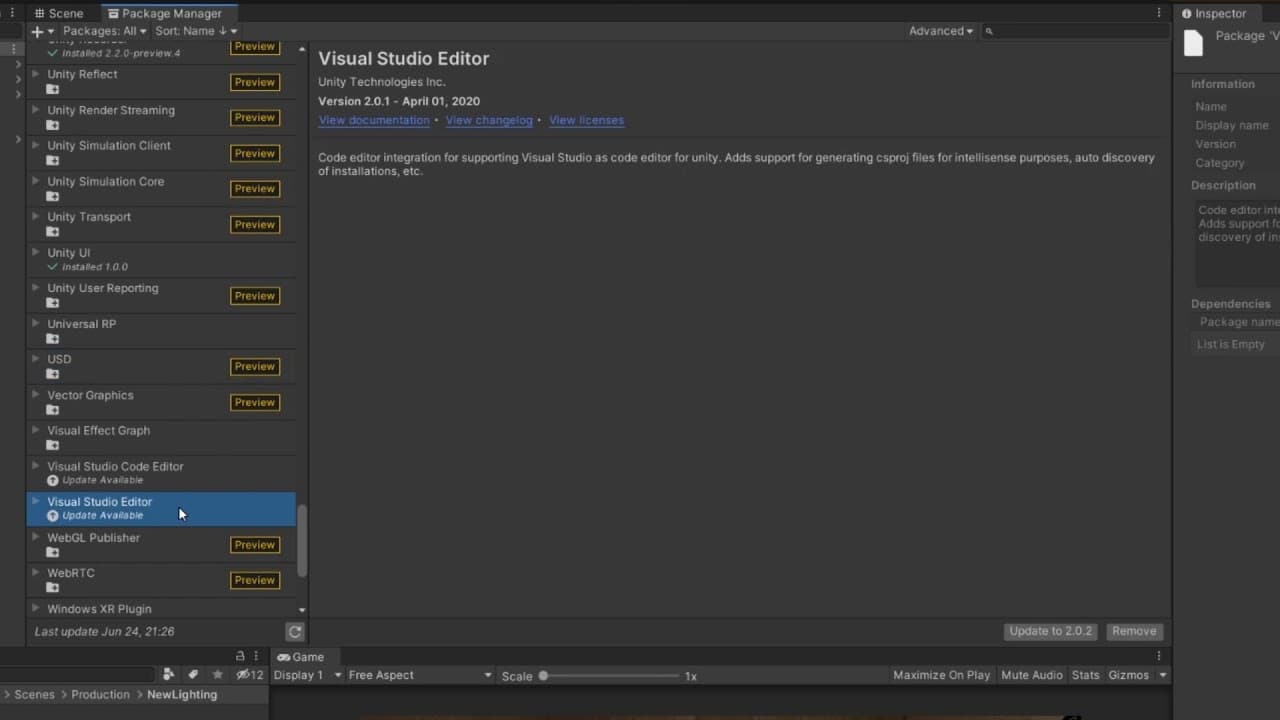Click the Search by Label tag icon
Viewport: 1280px width, 720px height.
[x=193, y=675]
